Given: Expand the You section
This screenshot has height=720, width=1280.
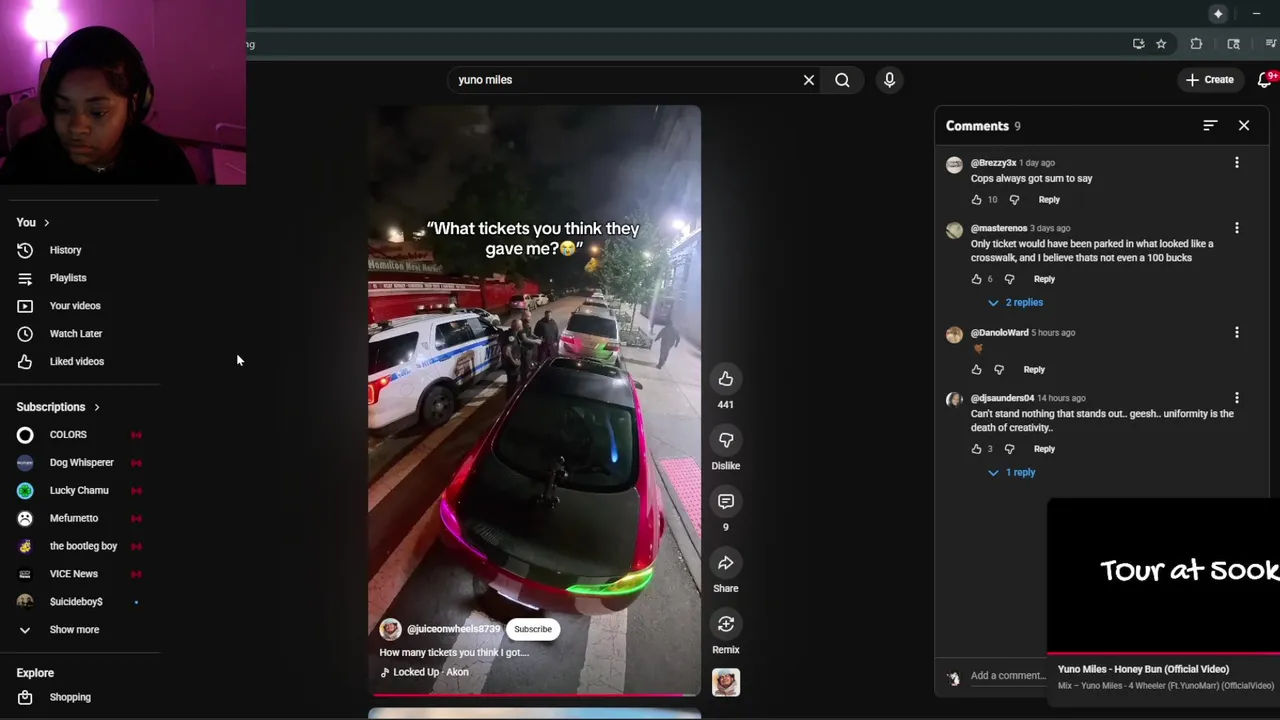Looking at the screenshot, I should [x=33, y=222].
